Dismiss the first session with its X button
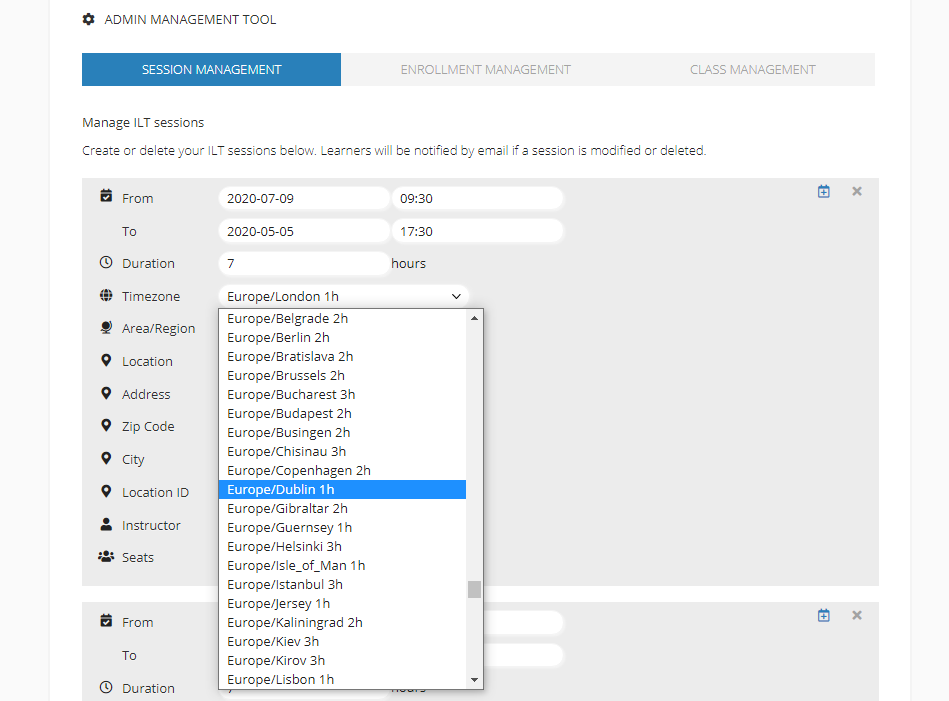 tap(856, 190)
